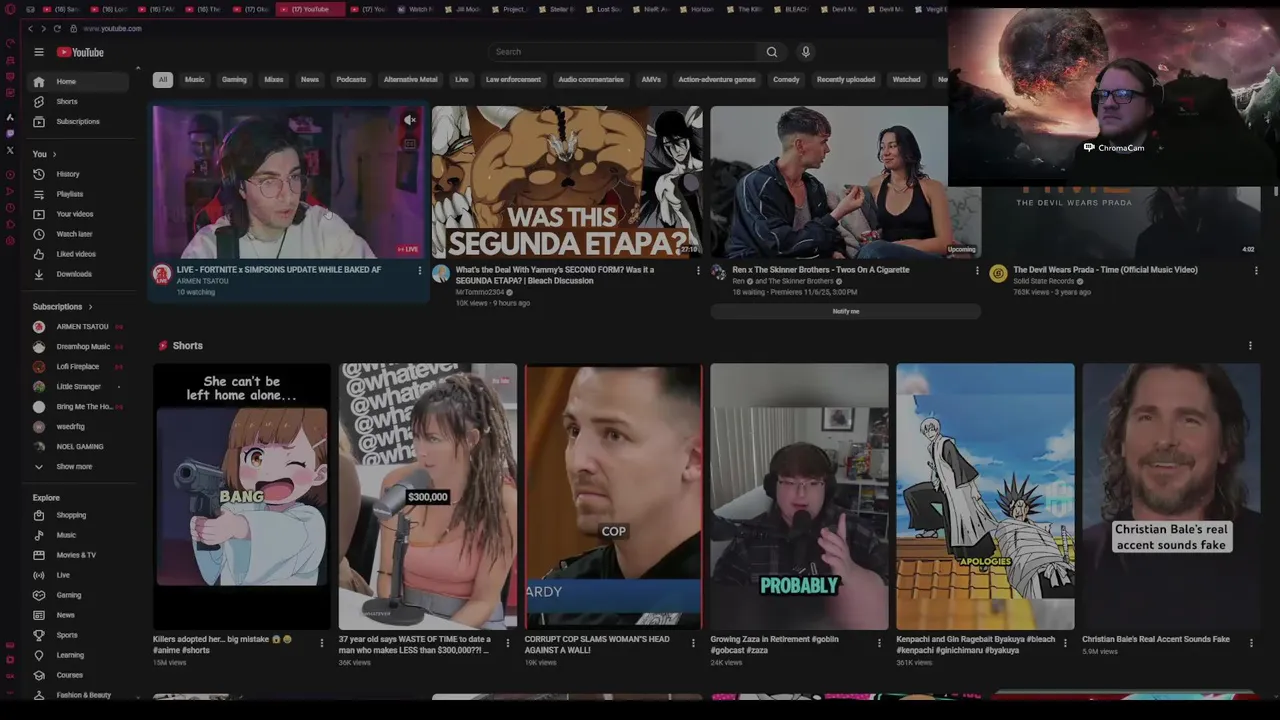The height and width of the screenshot is (720, 1280).
Task: Play the Kenpachi and Gin Ragebait short
Action: [x=985, y=497]
